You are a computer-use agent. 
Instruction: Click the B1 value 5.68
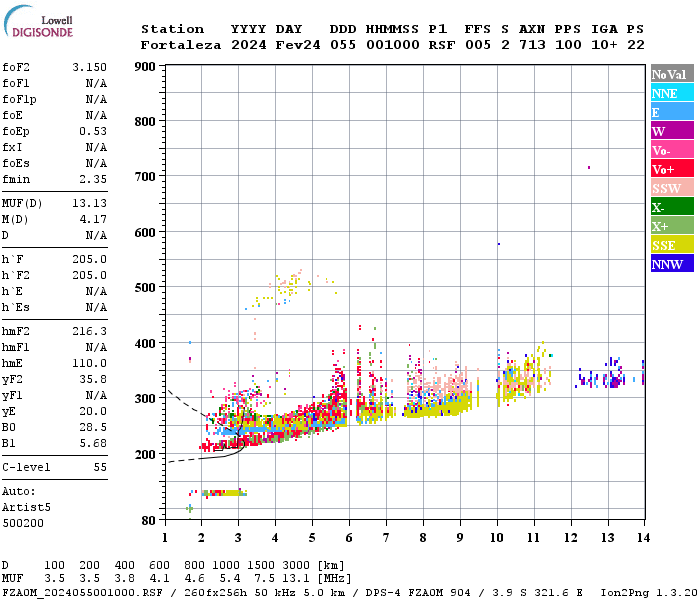pyautogui.click(x=93, y=443)
